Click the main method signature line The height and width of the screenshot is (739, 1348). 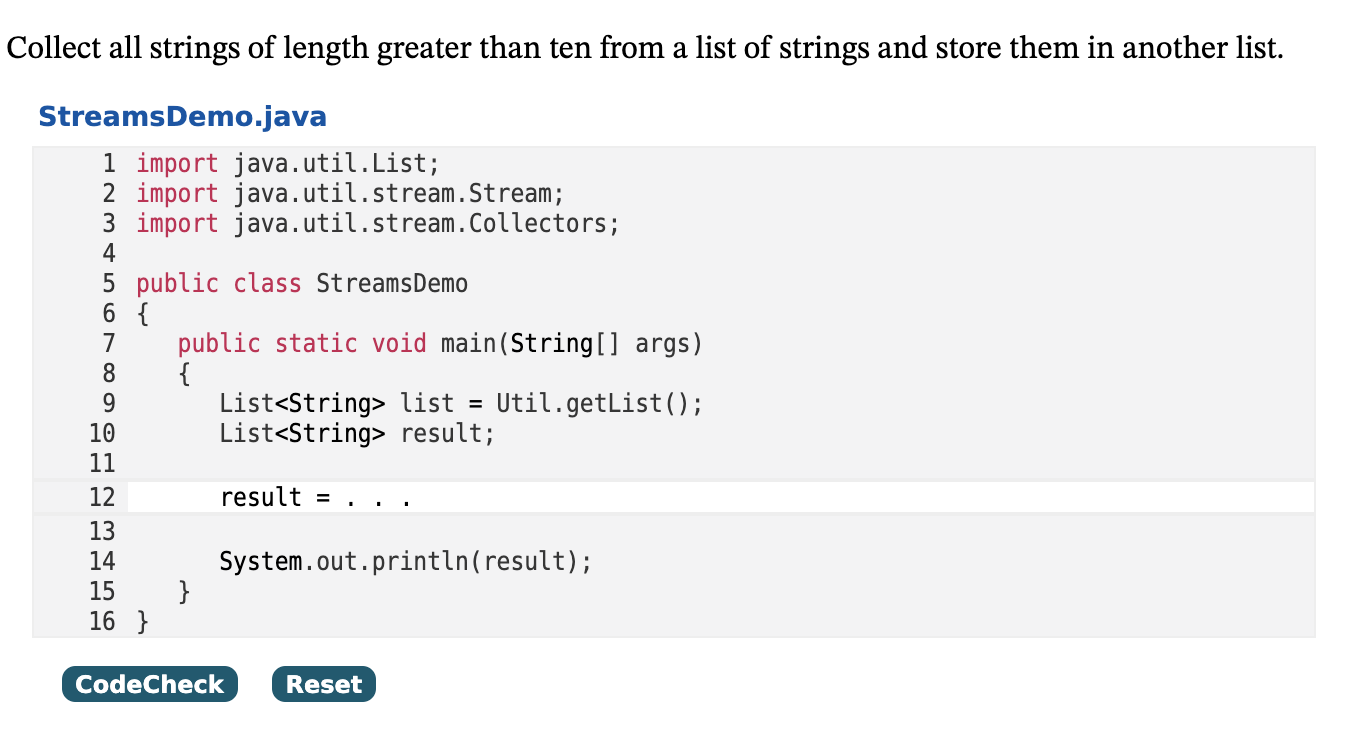click(439, 343)
